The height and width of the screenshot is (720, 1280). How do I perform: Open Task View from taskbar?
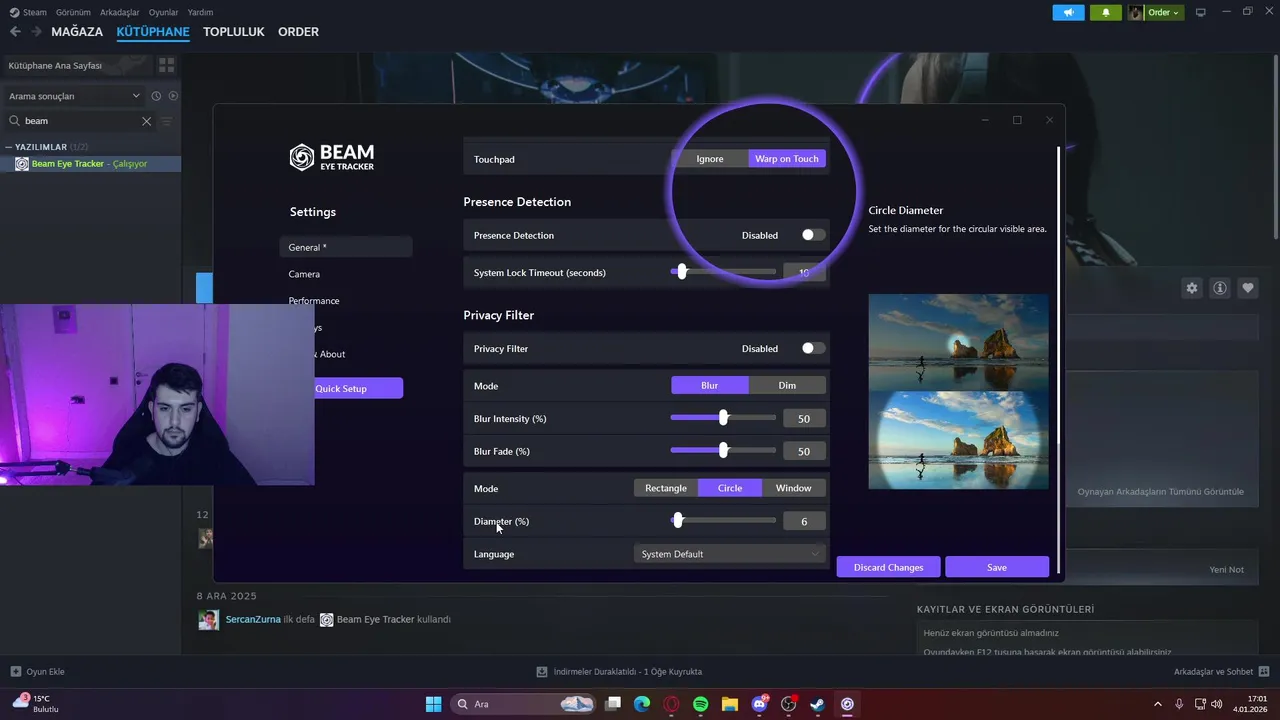613,704
